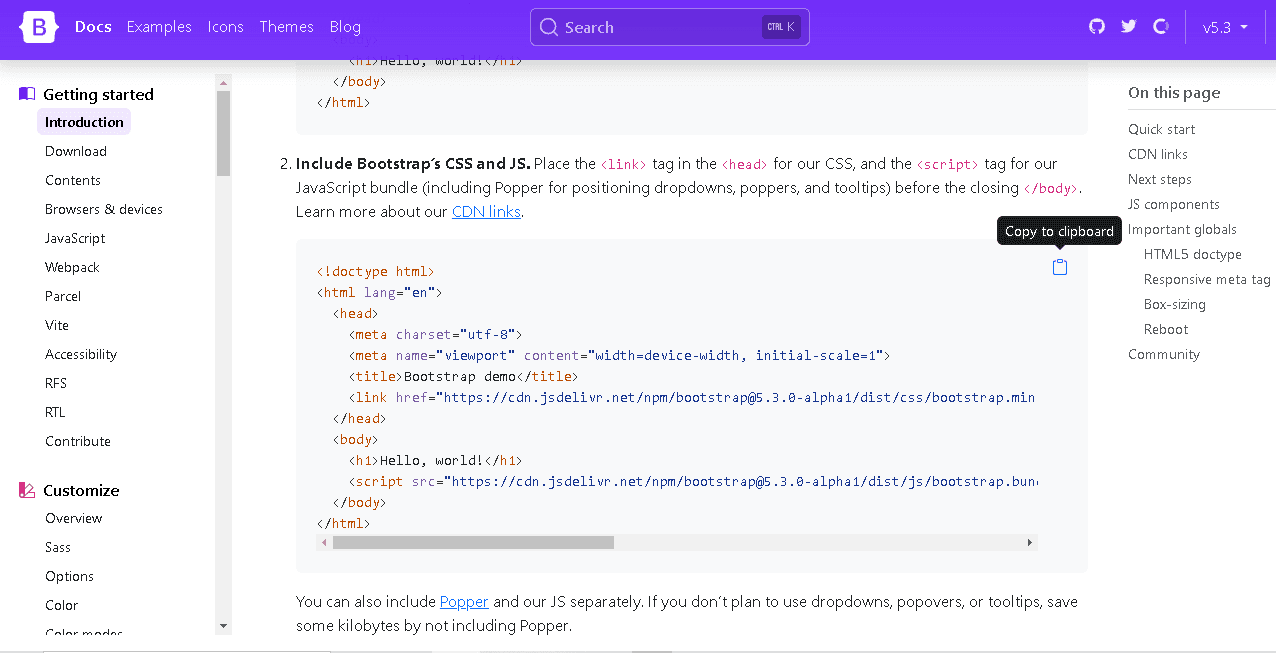Copy code with the clipboard icon
The image size is (1276, 653).
[x=1060, y=267]
